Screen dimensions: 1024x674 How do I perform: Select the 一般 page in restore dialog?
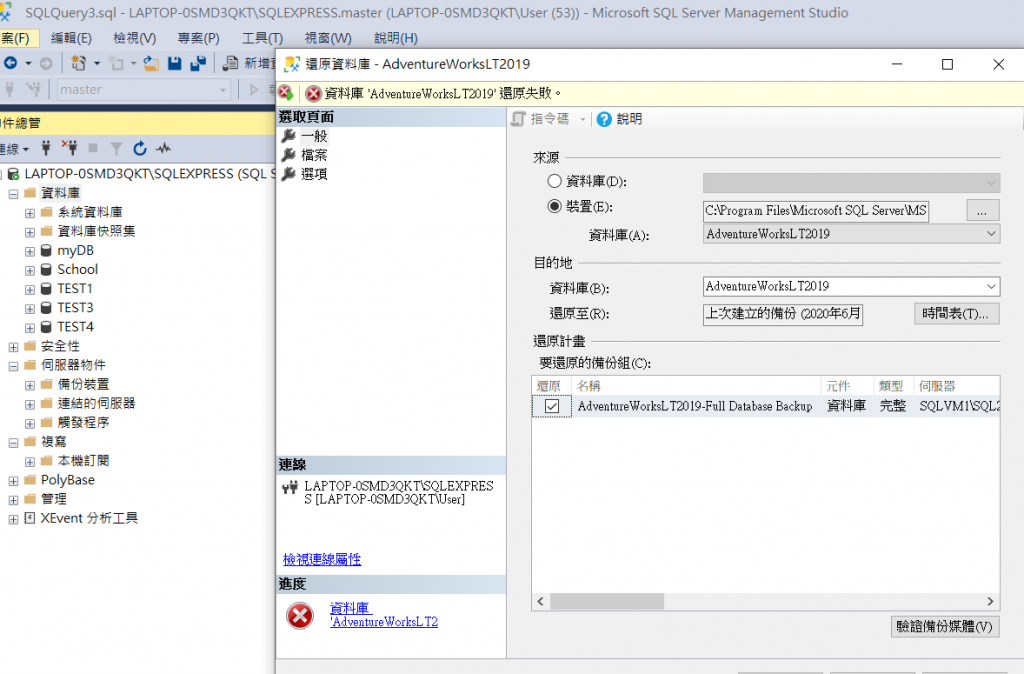click(x=314, y=136)
